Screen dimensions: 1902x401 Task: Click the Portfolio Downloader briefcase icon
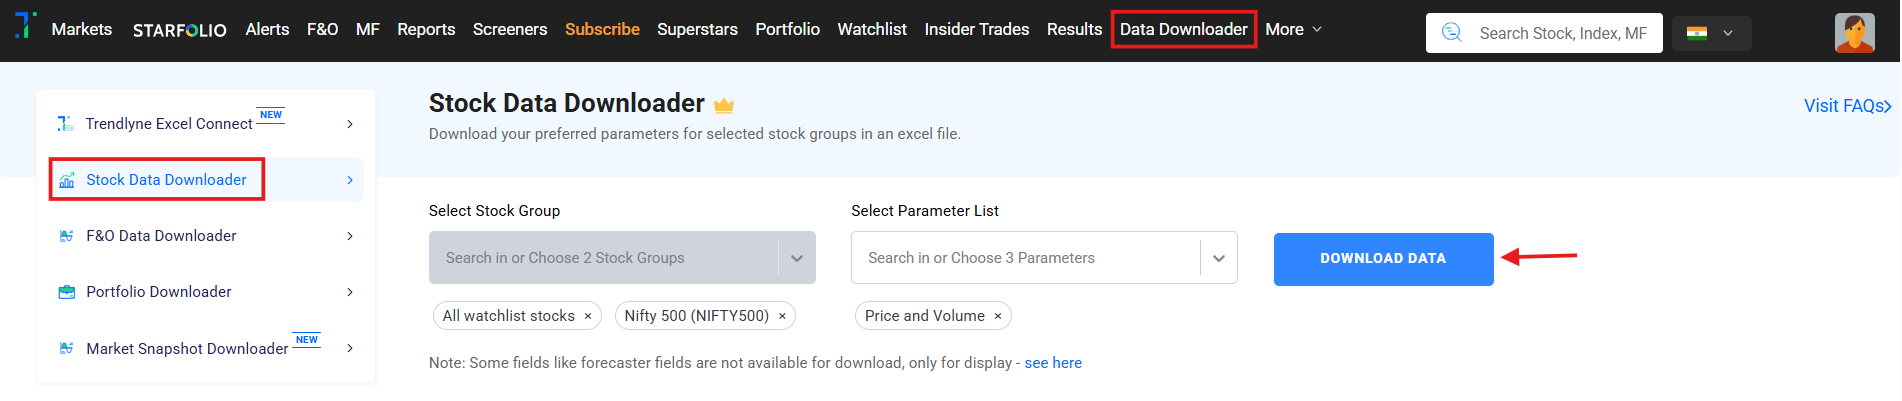[x=67, y=292]
